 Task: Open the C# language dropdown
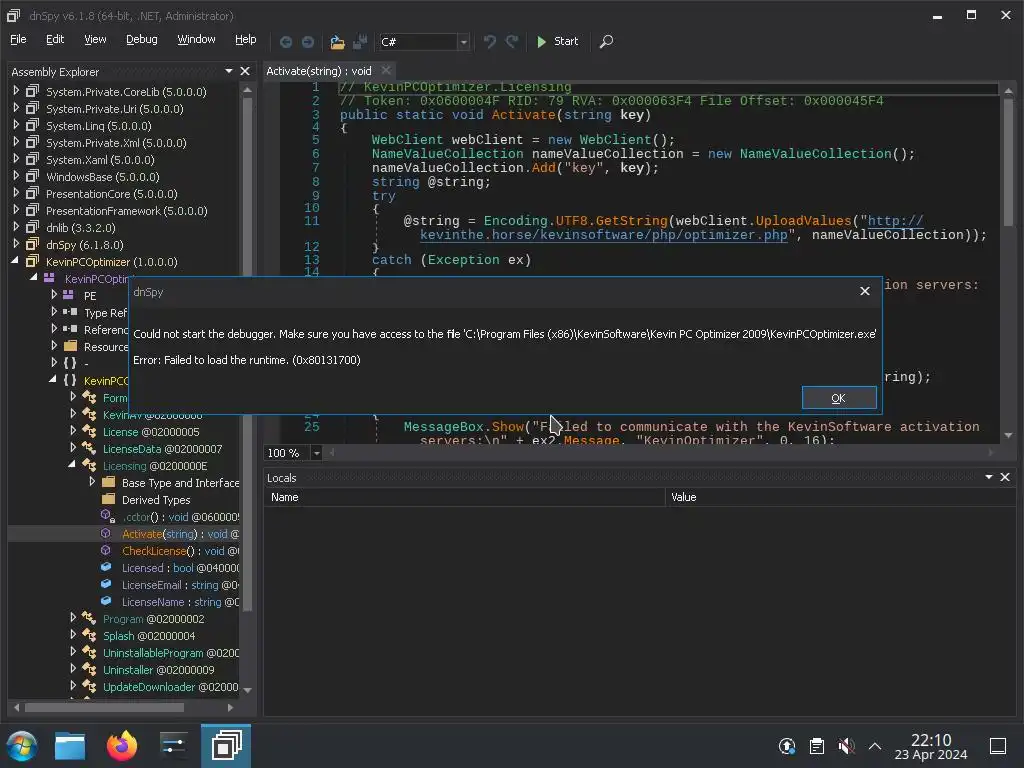coord(463,42)
